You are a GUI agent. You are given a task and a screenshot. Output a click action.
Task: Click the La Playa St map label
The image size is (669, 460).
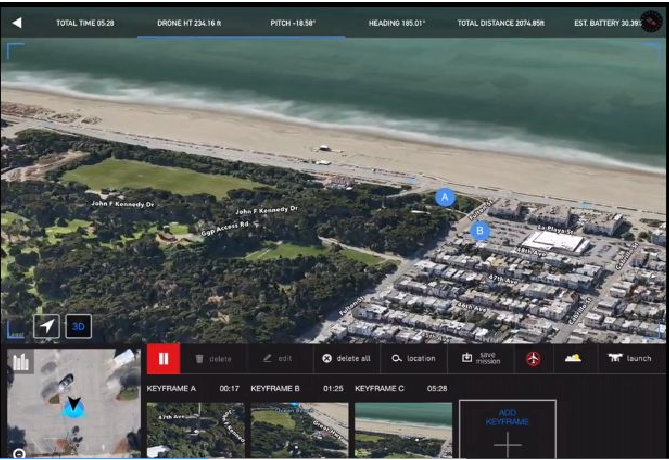click(x=555, y=230)
